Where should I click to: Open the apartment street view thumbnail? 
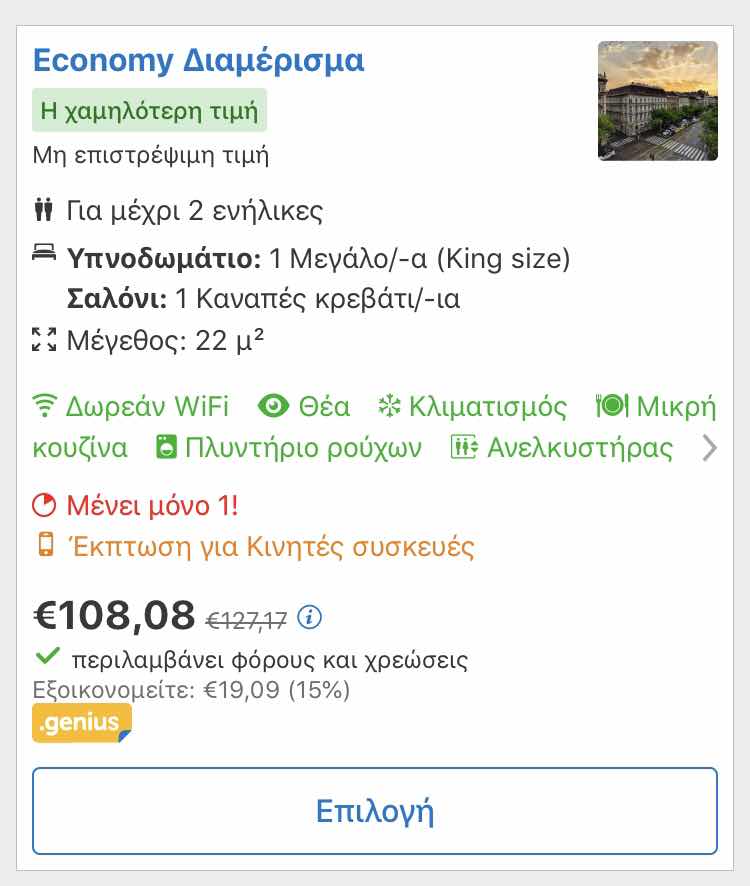pyautogui.click(x=658, y=101)
